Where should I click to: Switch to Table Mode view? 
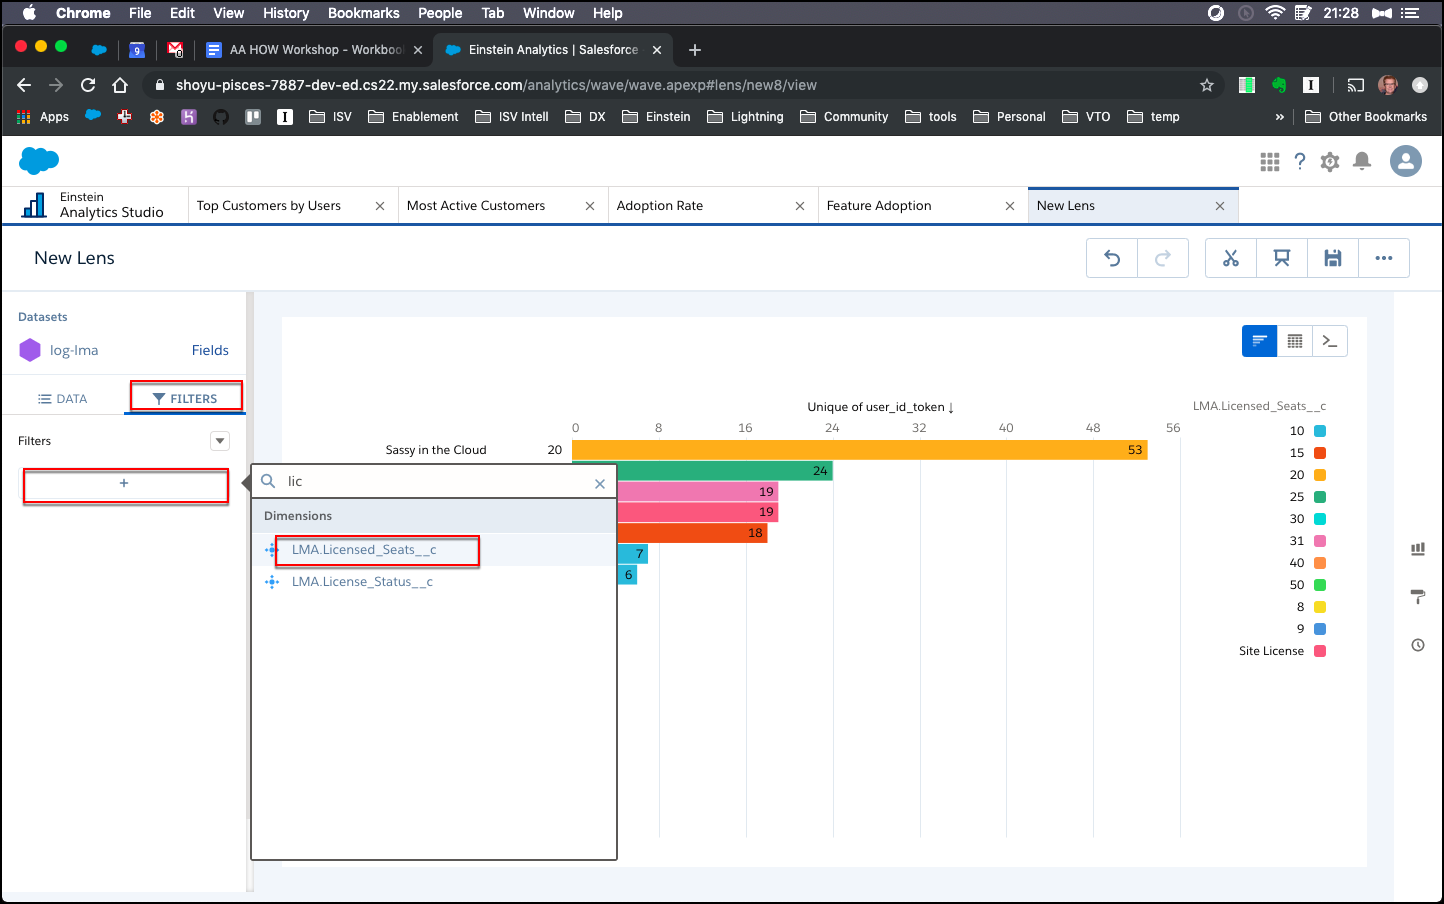(1295, 341)
